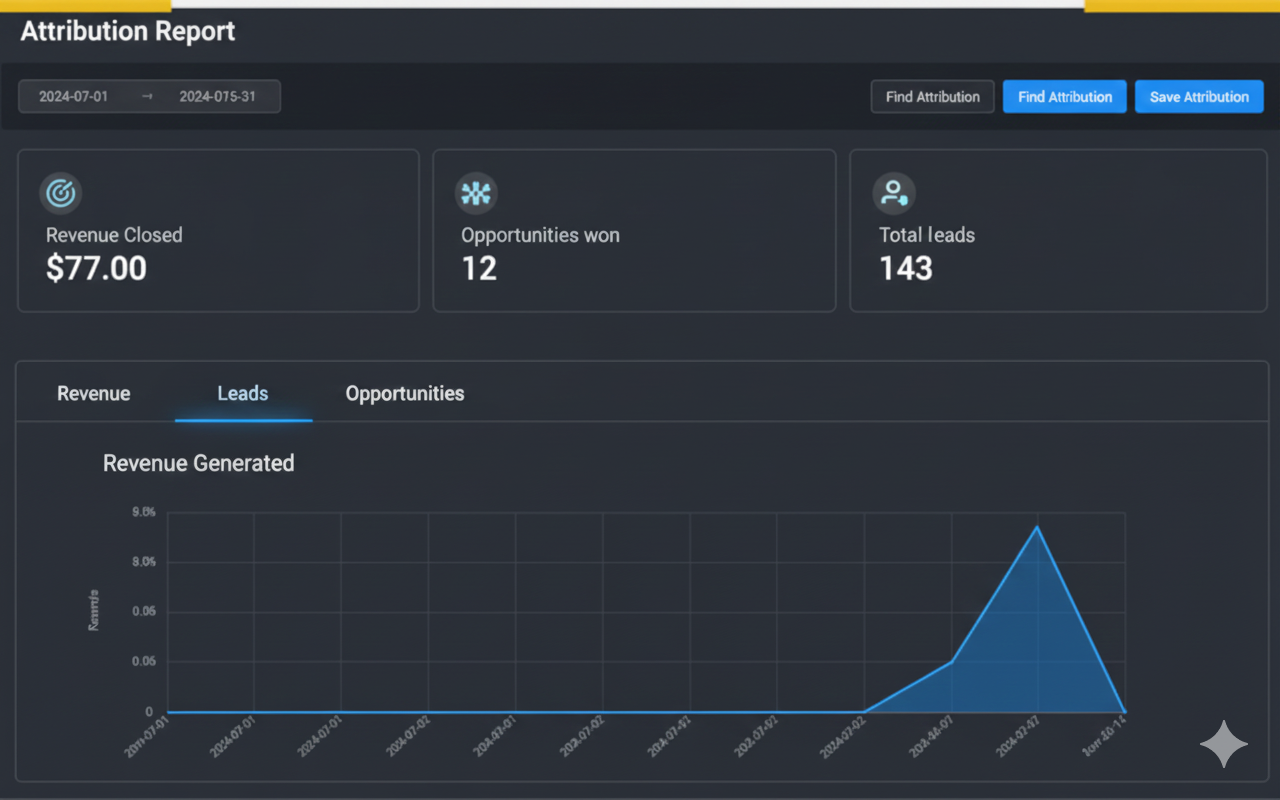
Task: Click the arrow between the date fields
Action: tap(147, 97)
